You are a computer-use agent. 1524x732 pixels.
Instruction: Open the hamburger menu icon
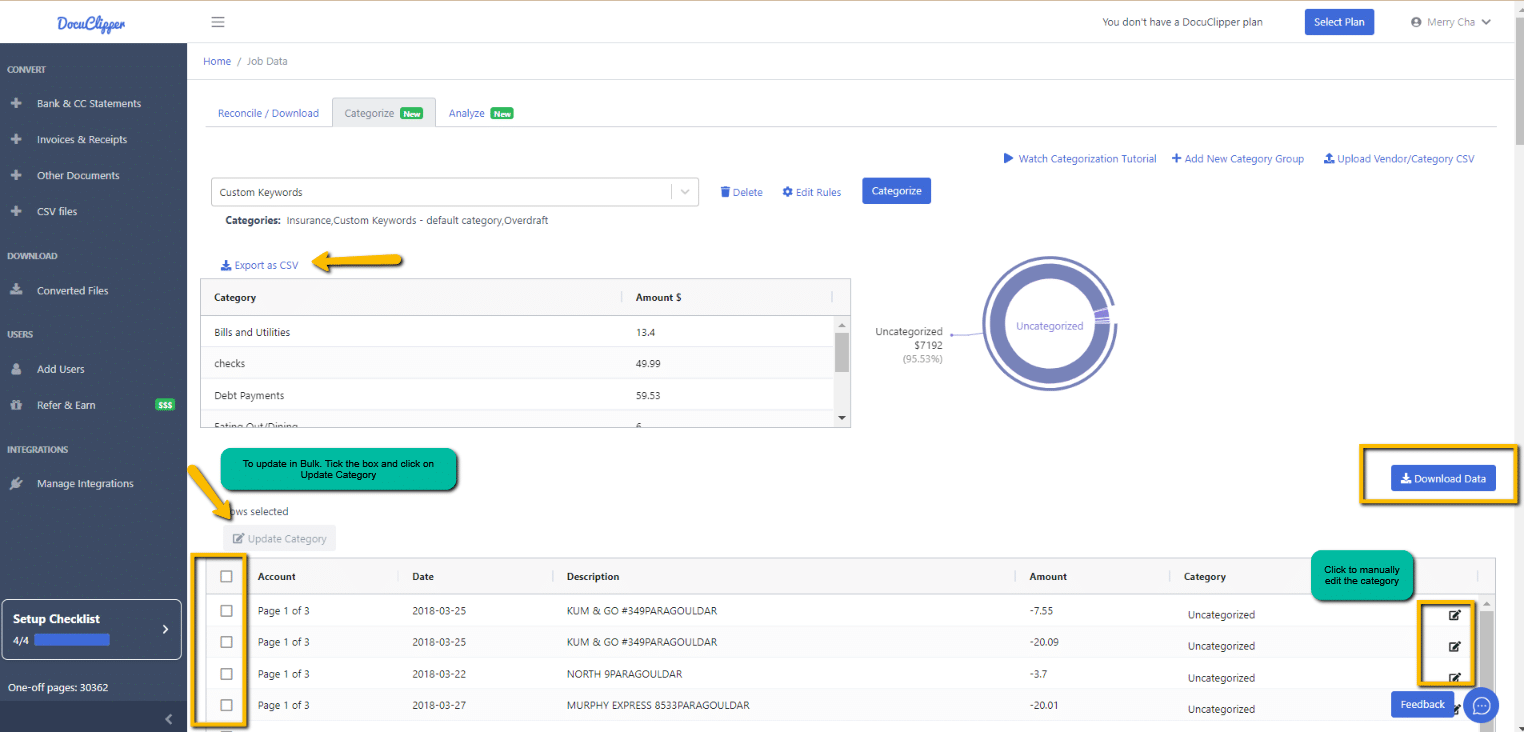[x=218, y=22]
